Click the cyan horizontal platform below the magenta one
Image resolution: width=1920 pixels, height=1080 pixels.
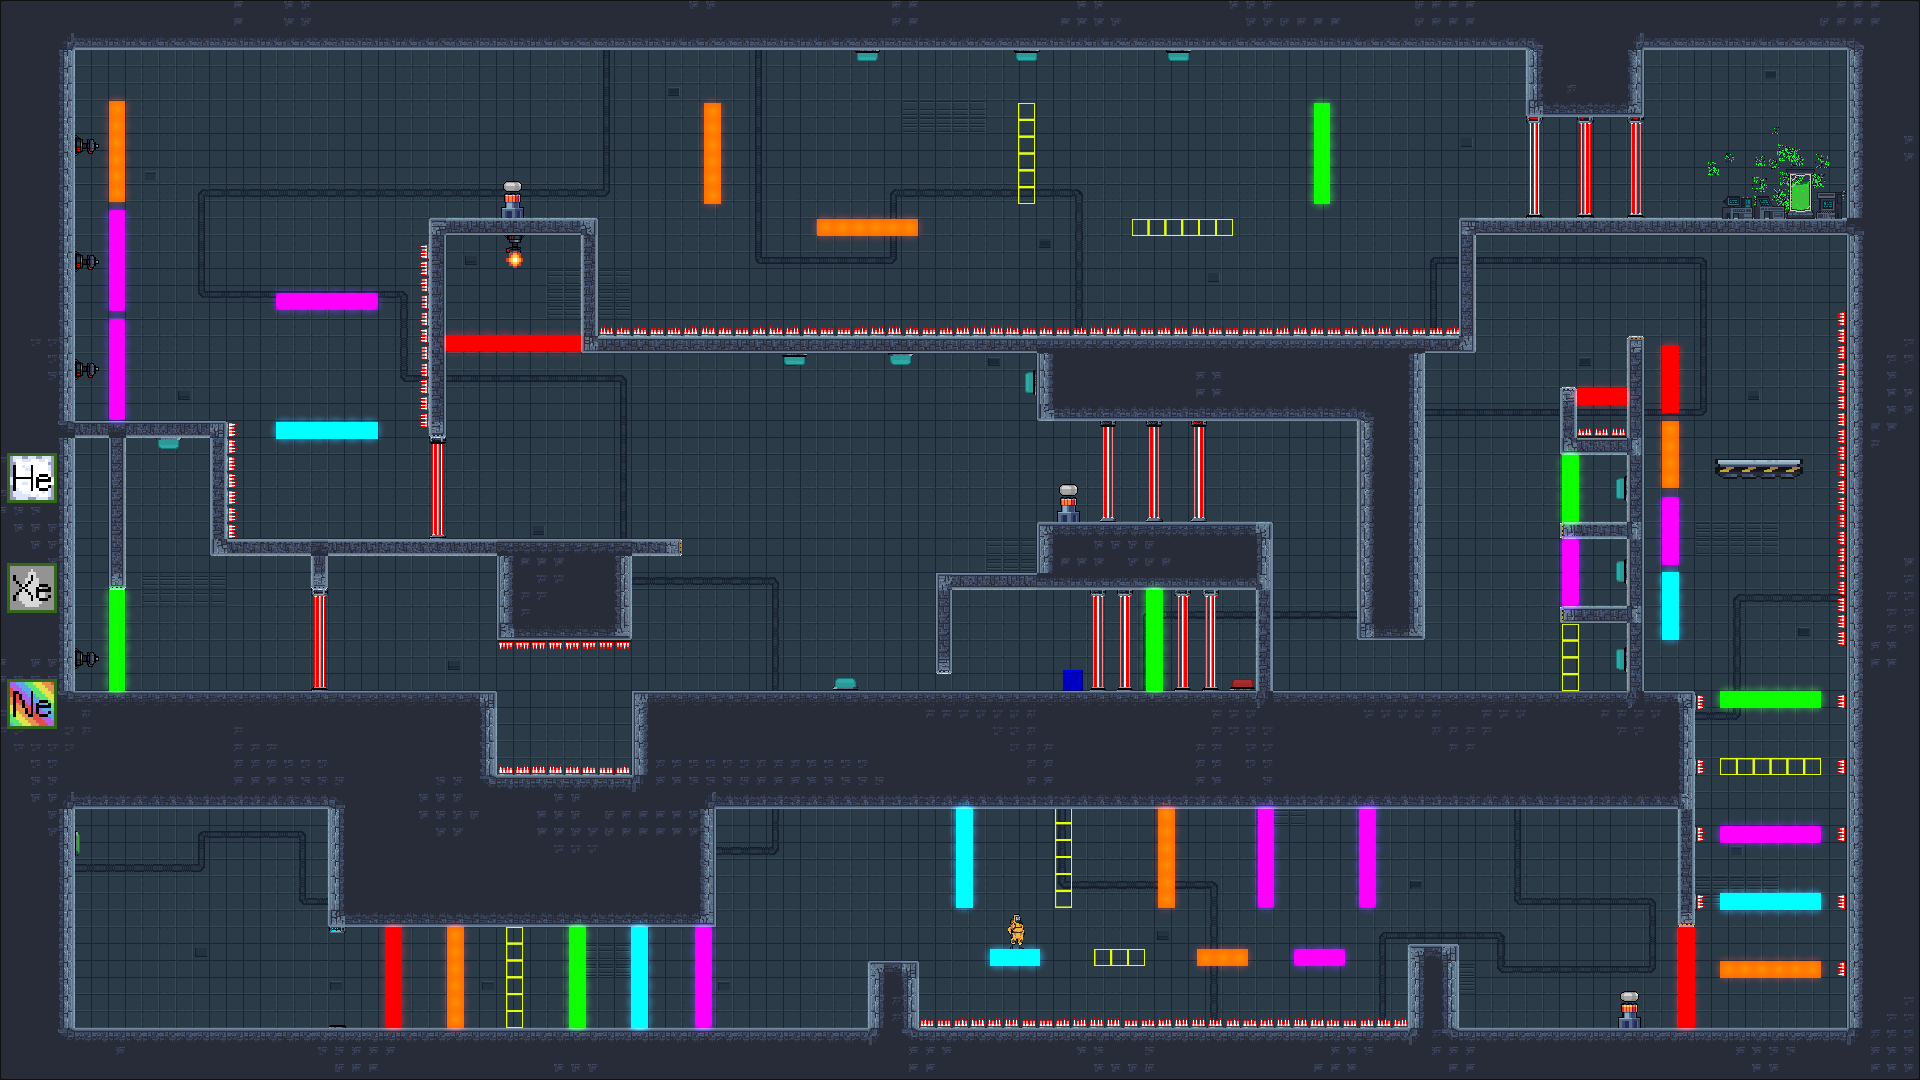327,430
